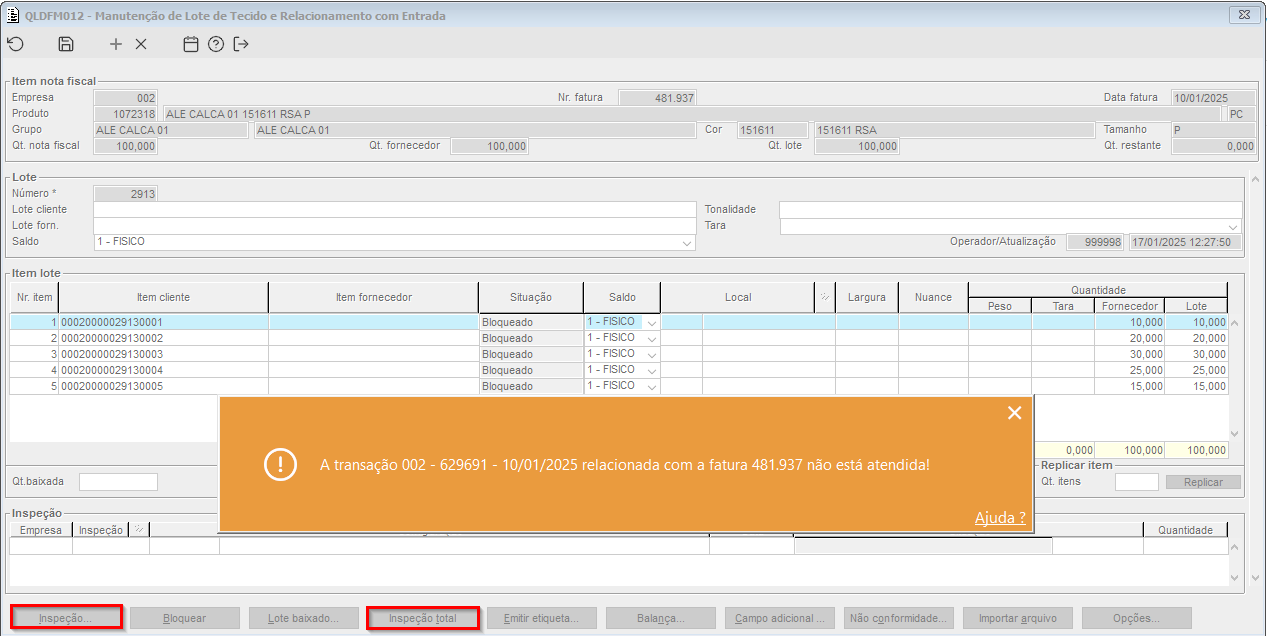Focus the Lote cliente input field
This screenshot has height=636, width=1267.
(395, 210)
